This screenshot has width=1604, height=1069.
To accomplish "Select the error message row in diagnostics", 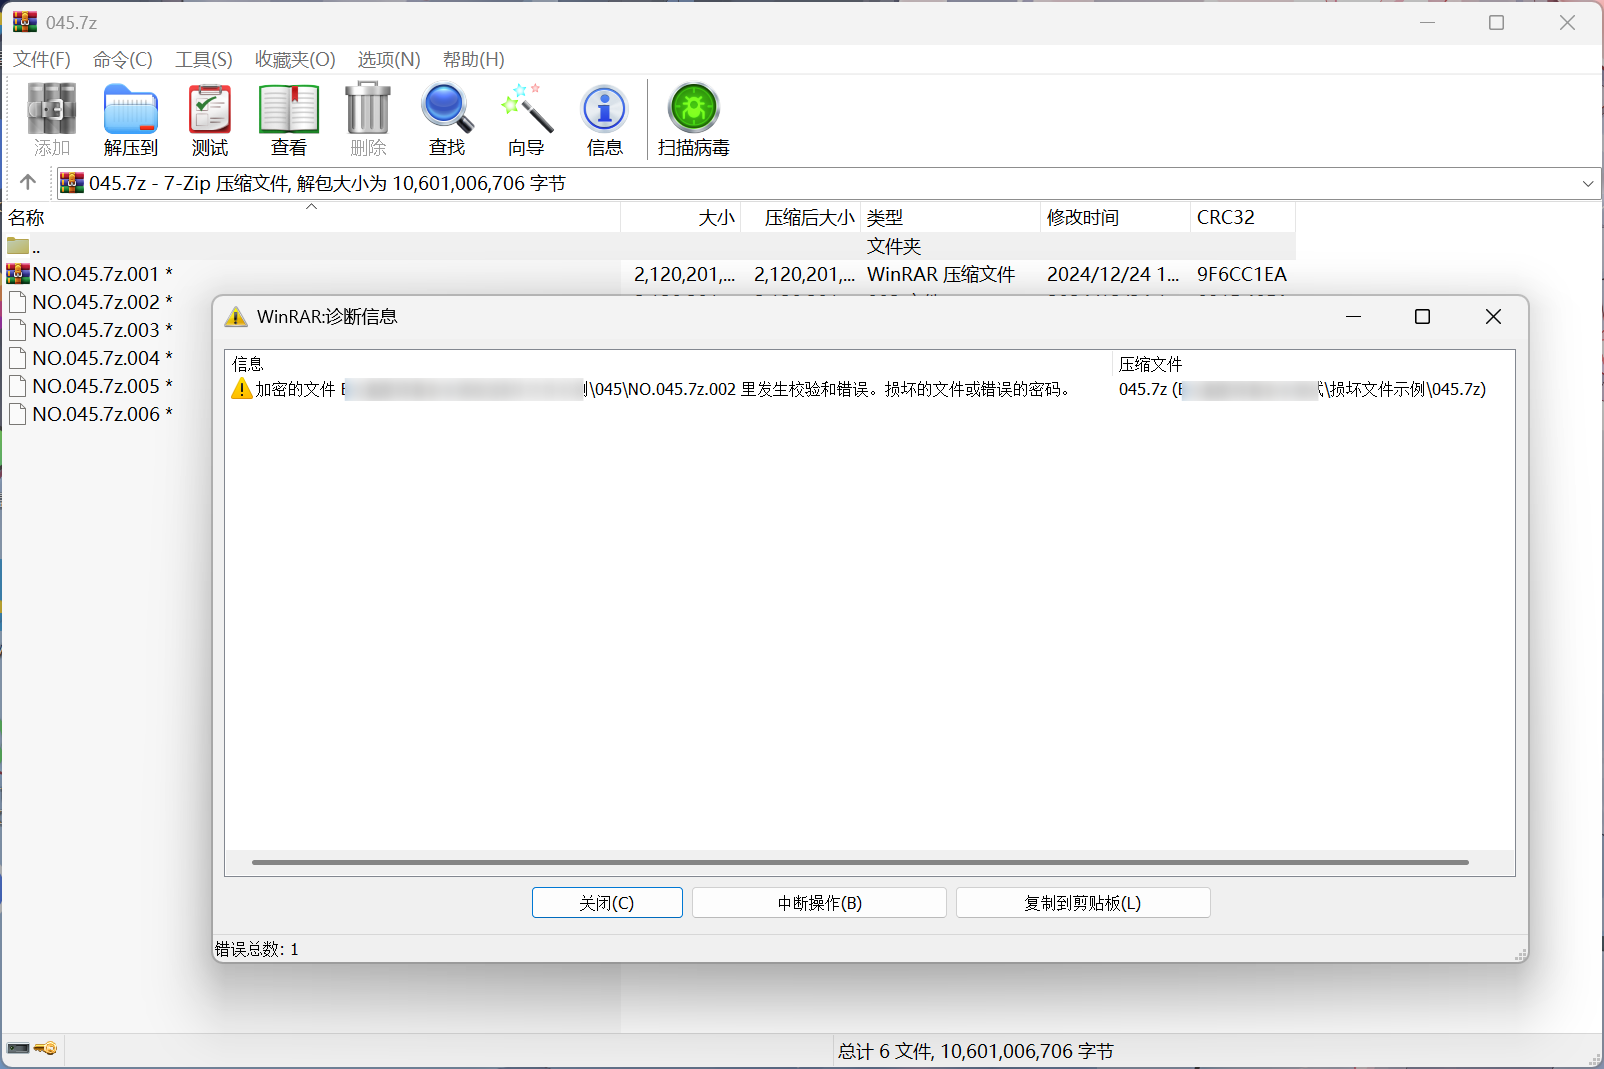I will pyautogui.click(x=660, y=390).
